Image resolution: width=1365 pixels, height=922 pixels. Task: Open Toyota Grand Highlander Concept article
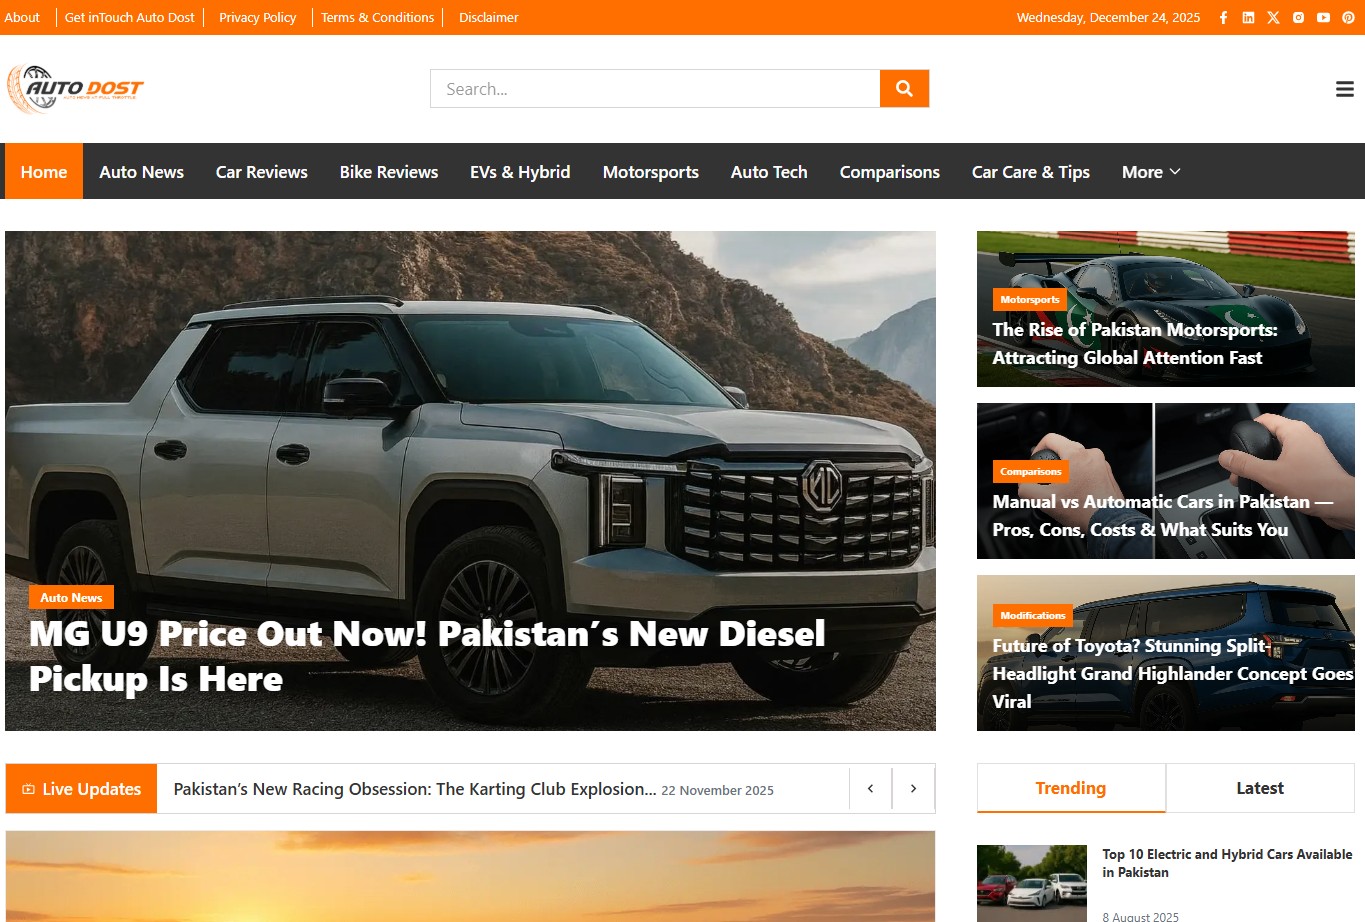(x=1172, y=673)
